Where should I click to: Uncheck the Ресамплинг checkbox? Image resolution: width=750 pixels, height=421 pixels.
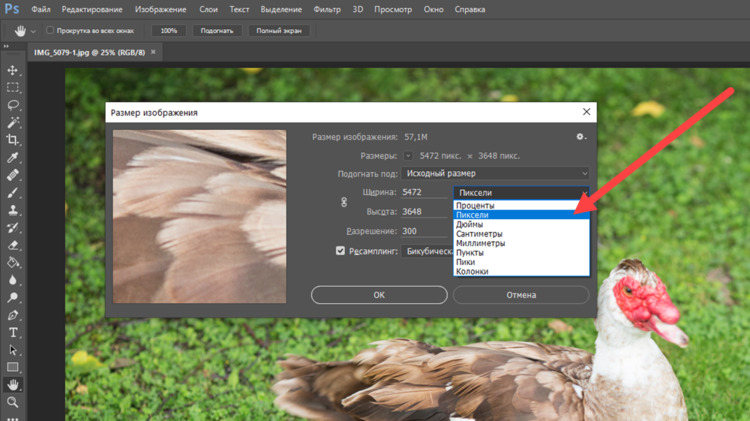point(341,251)
